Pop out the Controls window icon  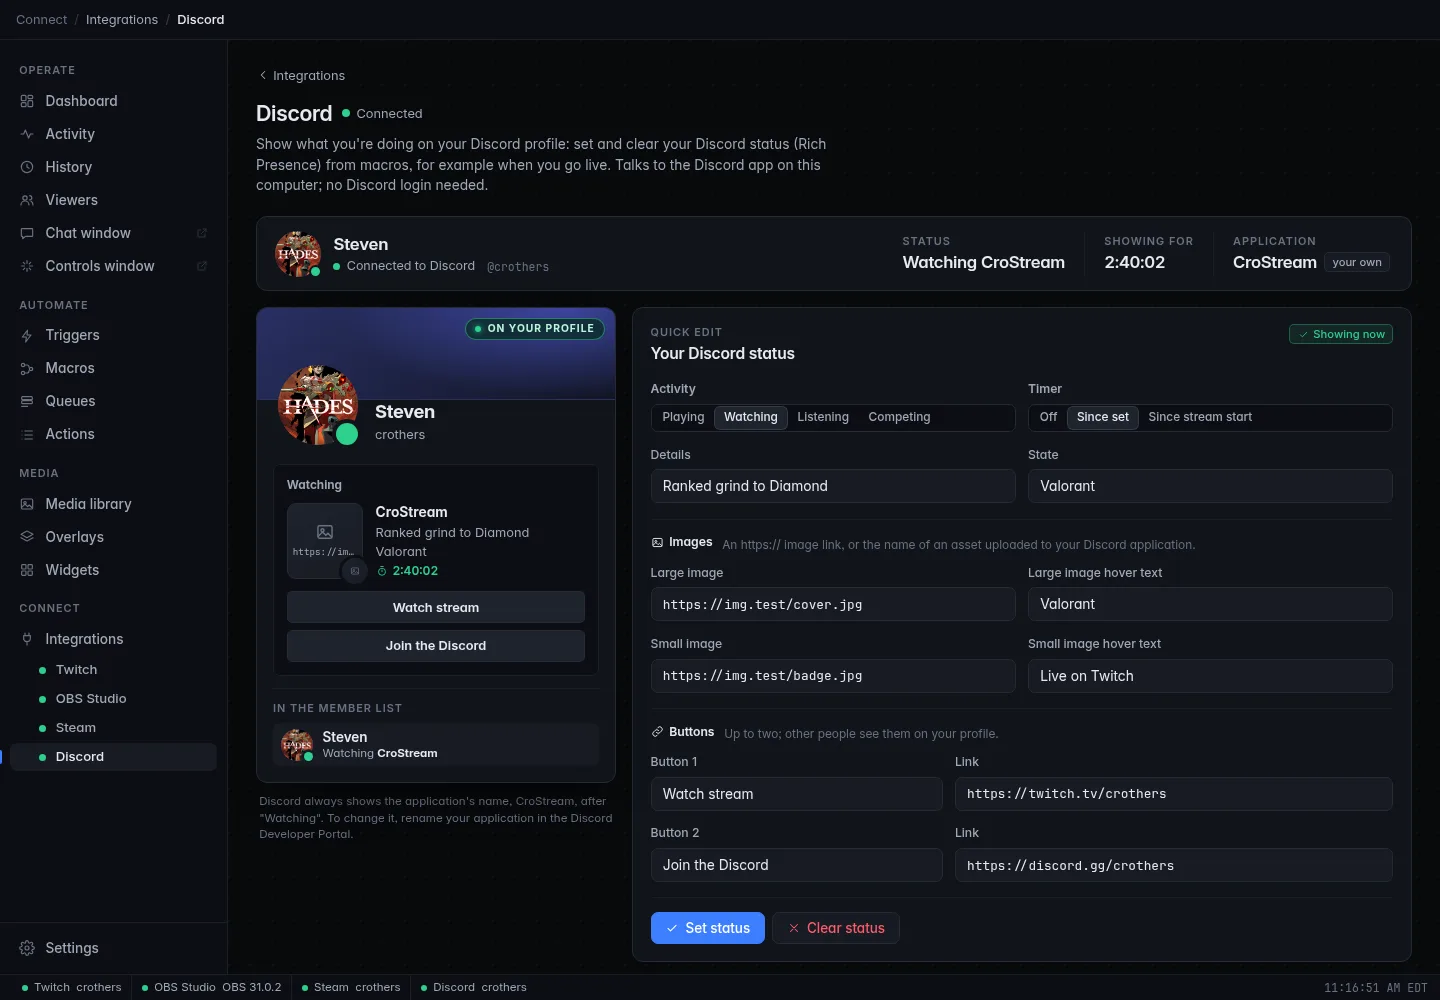pos(201,266)
